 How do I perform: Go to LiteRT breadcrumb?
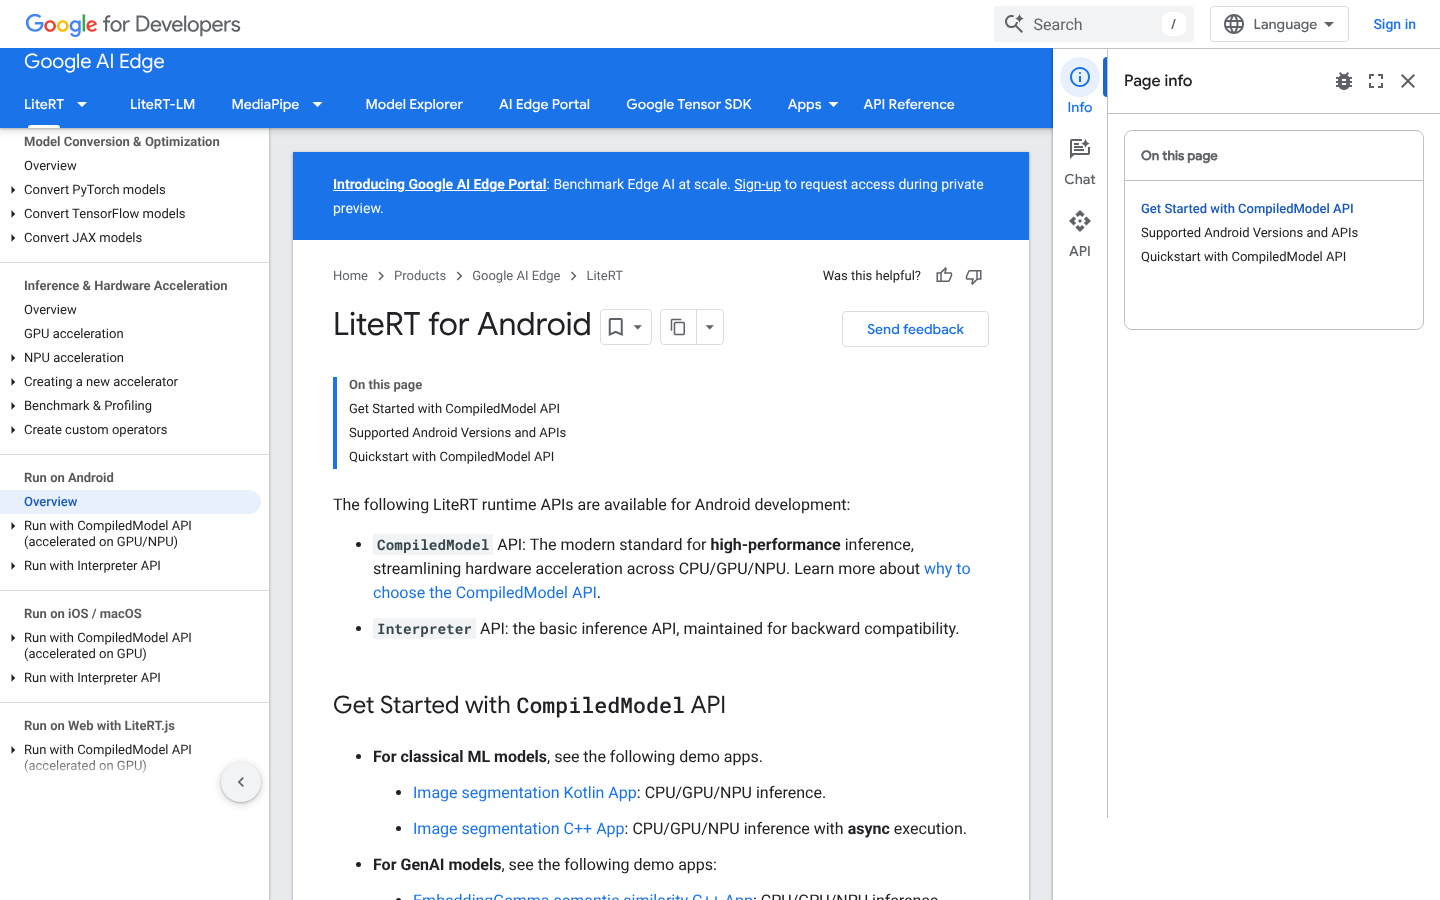click(604, 276)
